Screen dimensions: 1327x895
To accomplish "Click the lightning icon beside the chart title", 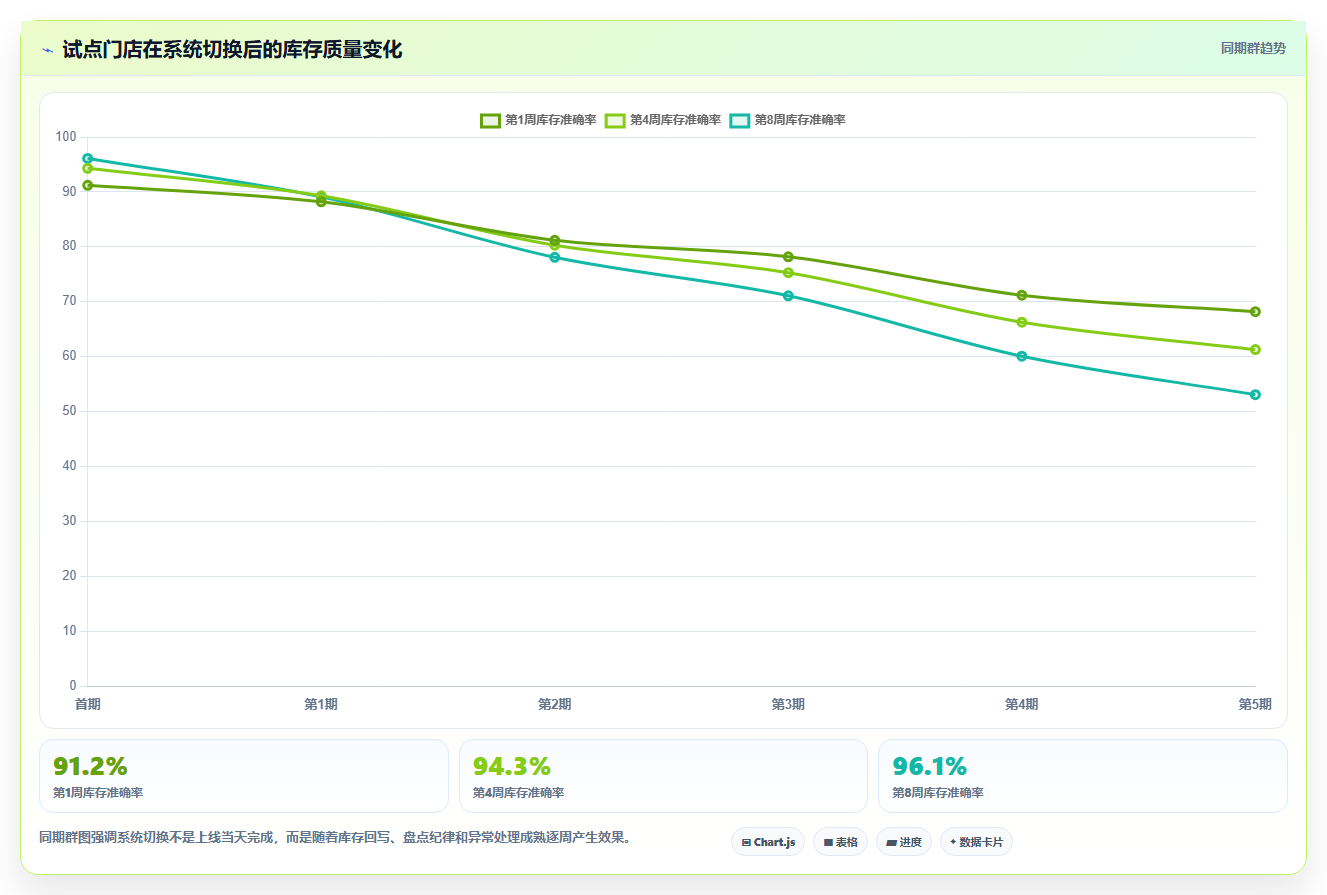I will 47,50.
